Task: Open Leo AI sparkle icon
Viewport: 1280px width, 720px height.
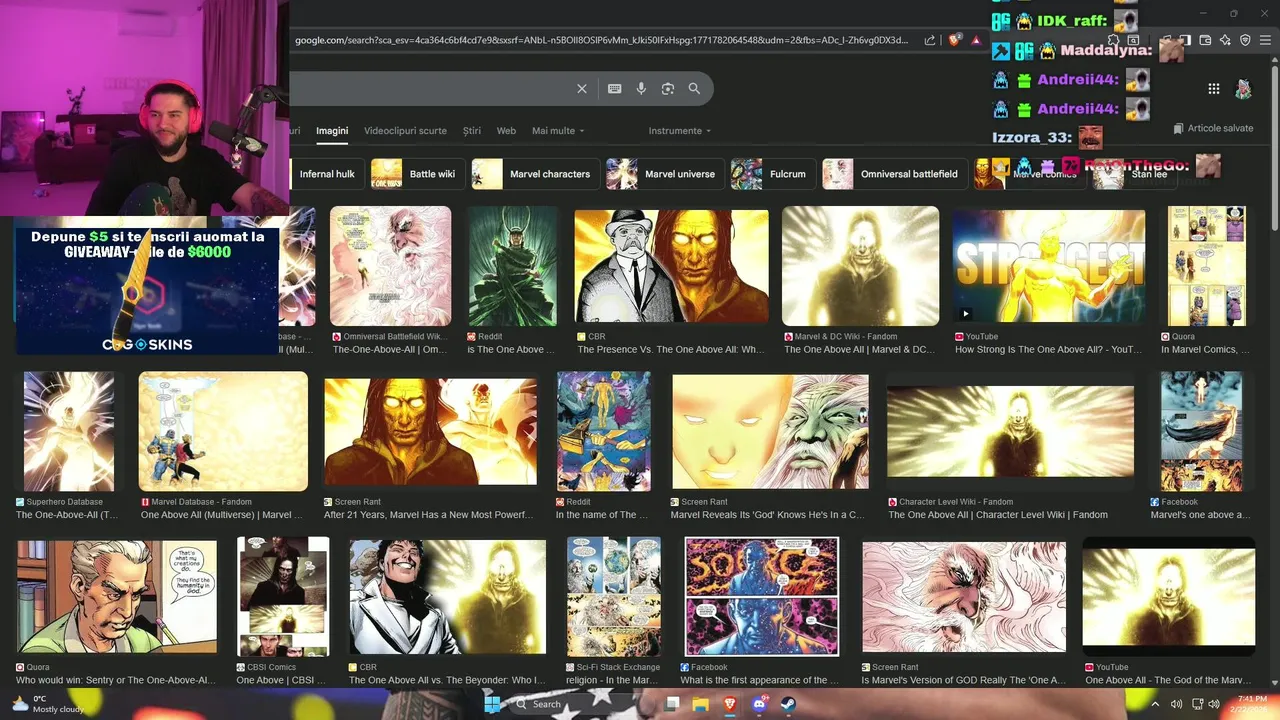Action: tap(1225, 40)
